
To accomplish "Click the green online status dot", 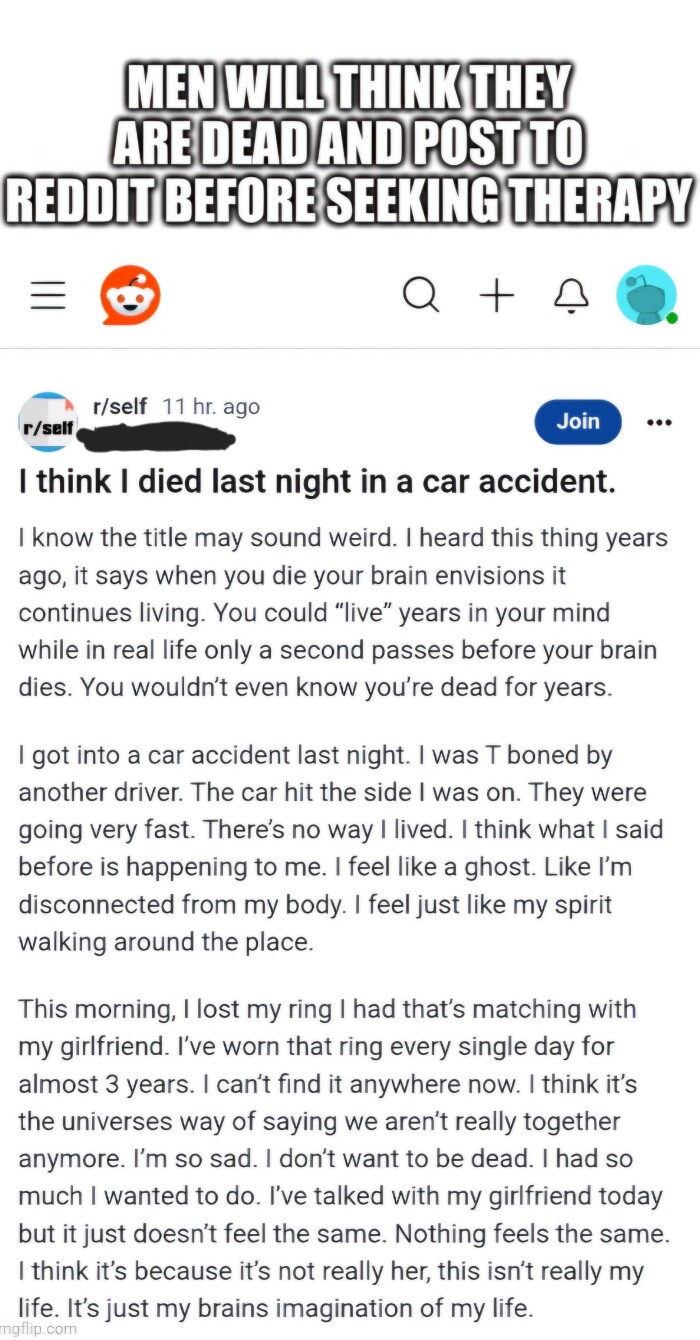I will click(x=672, y=318).
